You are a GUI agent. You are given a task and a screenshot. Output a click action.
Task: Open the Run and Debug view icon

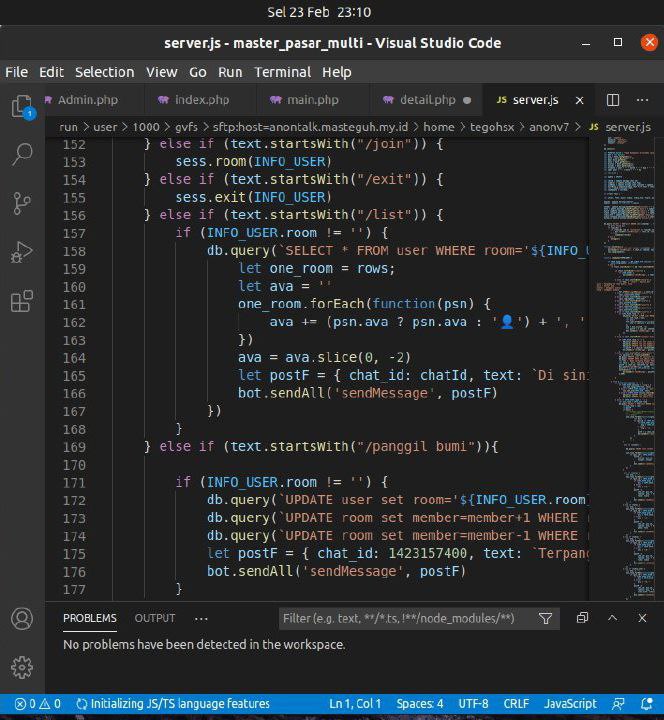(x=22, y=252)
